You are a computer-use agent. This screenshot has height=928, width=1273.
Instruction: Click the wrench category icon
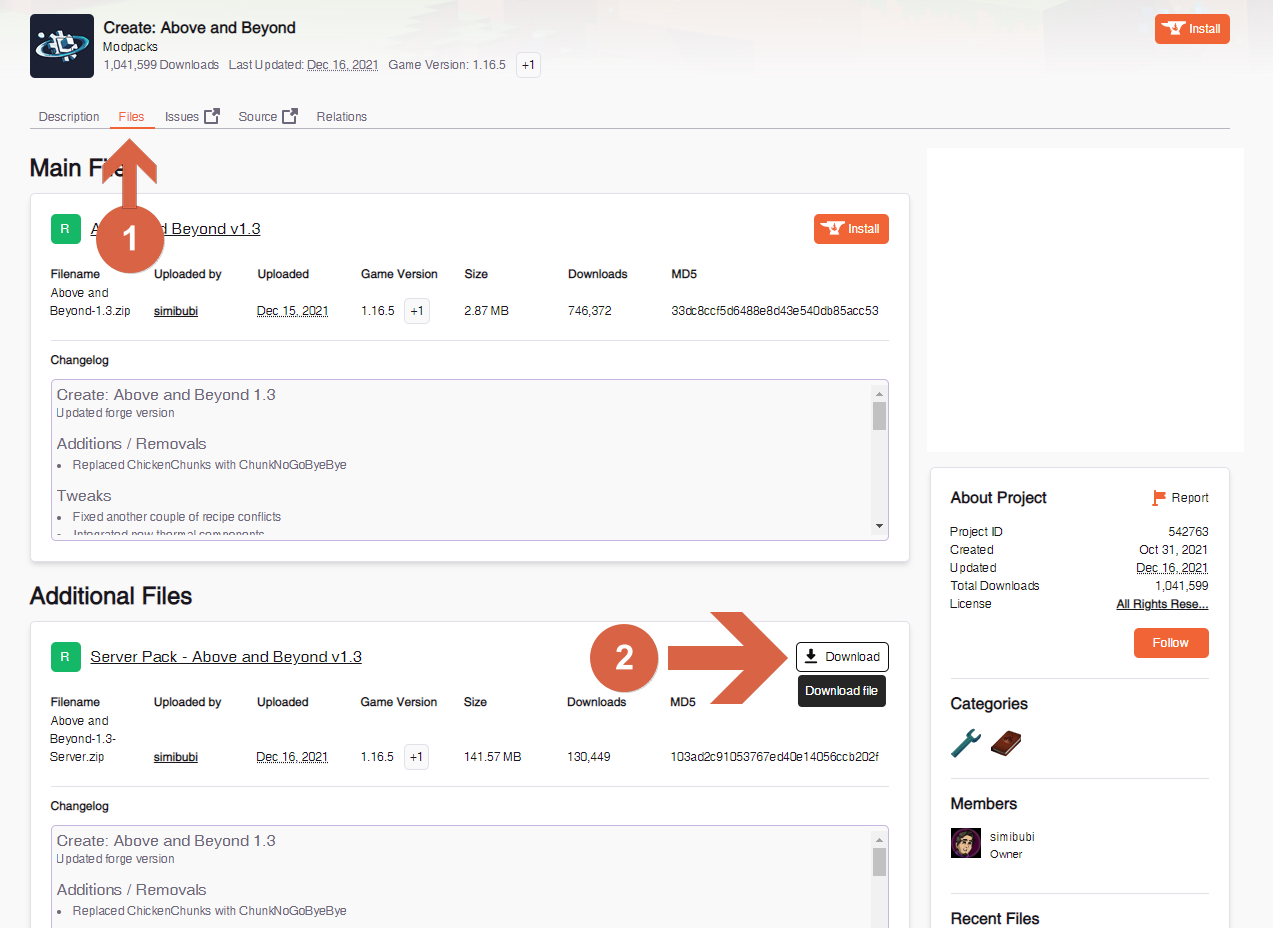click(966, 743)
